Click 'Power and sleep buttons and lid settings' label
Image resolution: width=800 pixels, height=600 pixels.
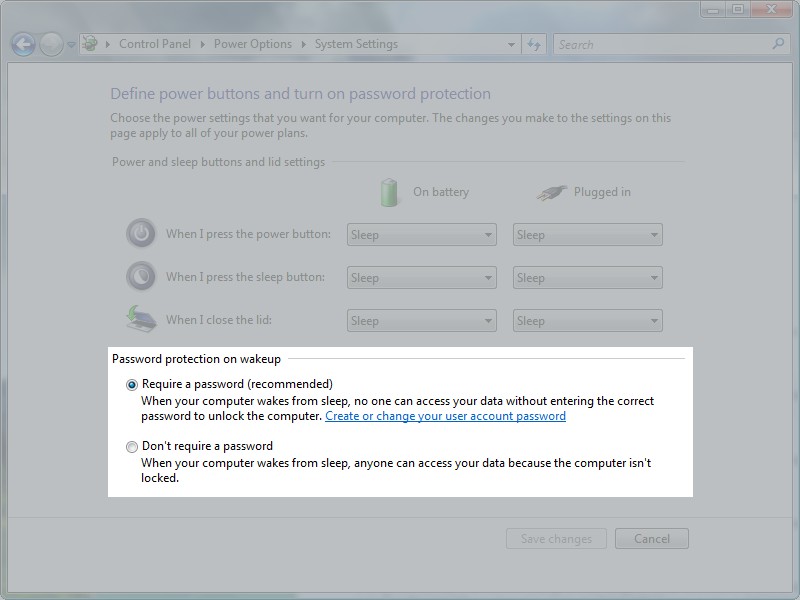pos(218,162)
